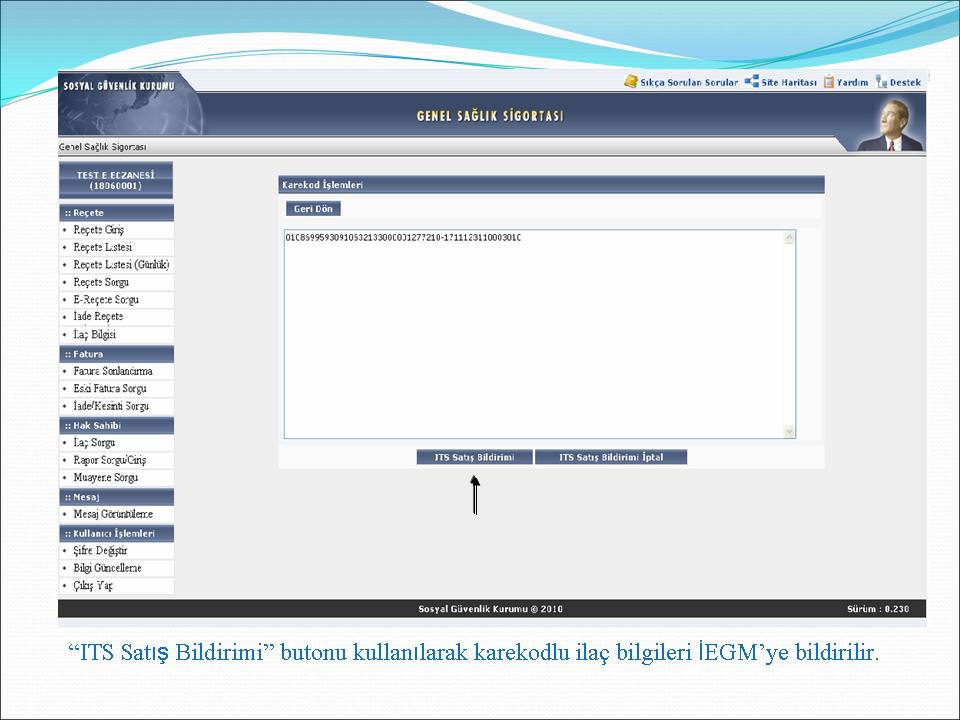Go to Fatura Sonlandırma
Image resolution: width=960 pixels, height=720 pixels.
pyautogui.click(x=113, y=371)
